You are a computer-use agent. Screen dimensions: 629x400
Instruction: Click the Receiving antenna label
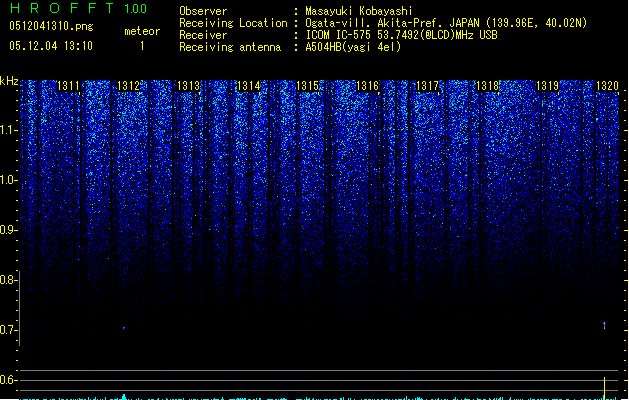[230, 47]
